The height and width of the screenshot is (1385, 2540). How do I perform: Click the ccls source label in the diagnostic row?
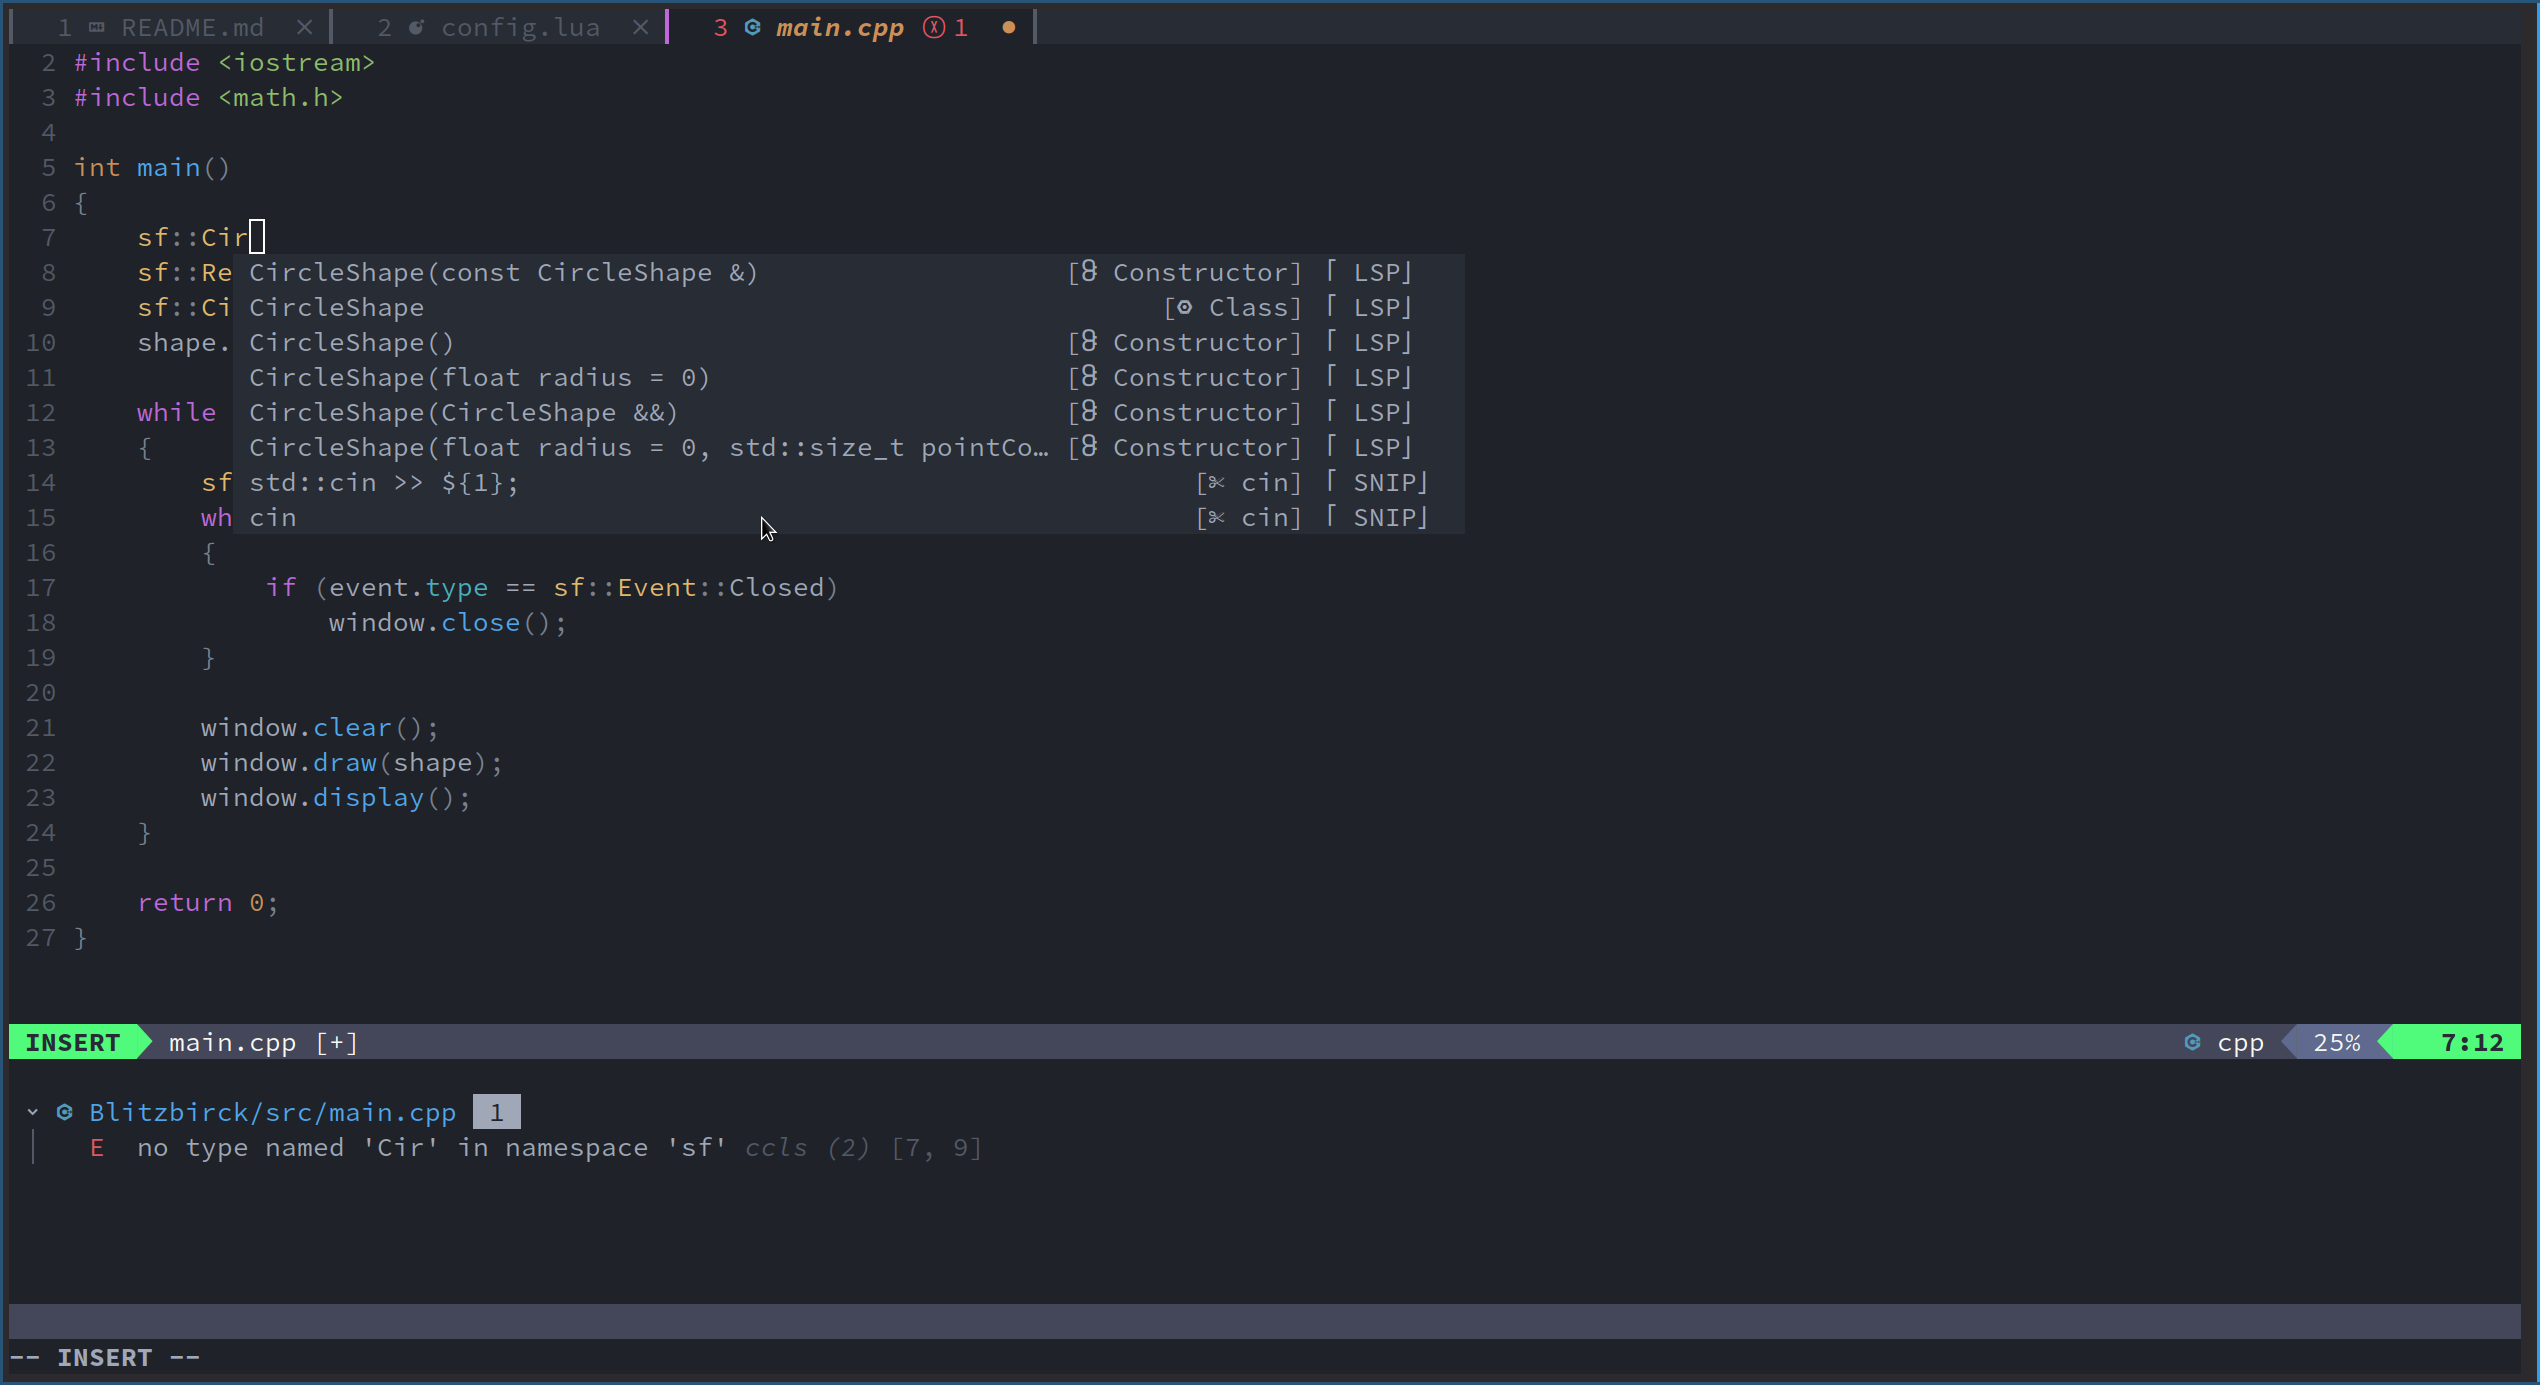(776, 1147)
